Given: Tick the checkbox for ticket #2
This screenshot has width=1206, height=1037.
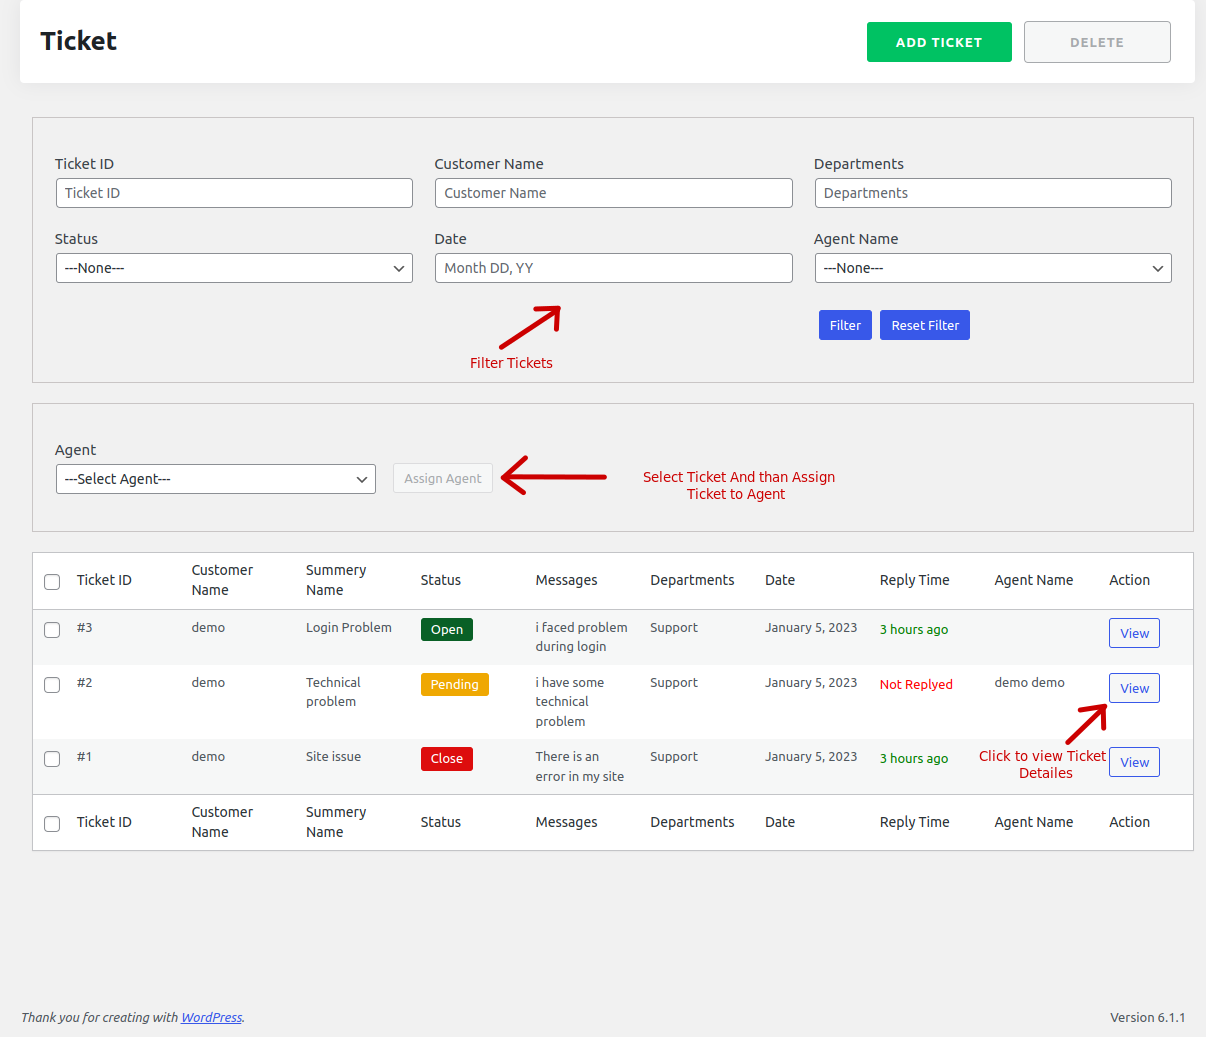Looking at the screenshot, I should tap(52, 685).
